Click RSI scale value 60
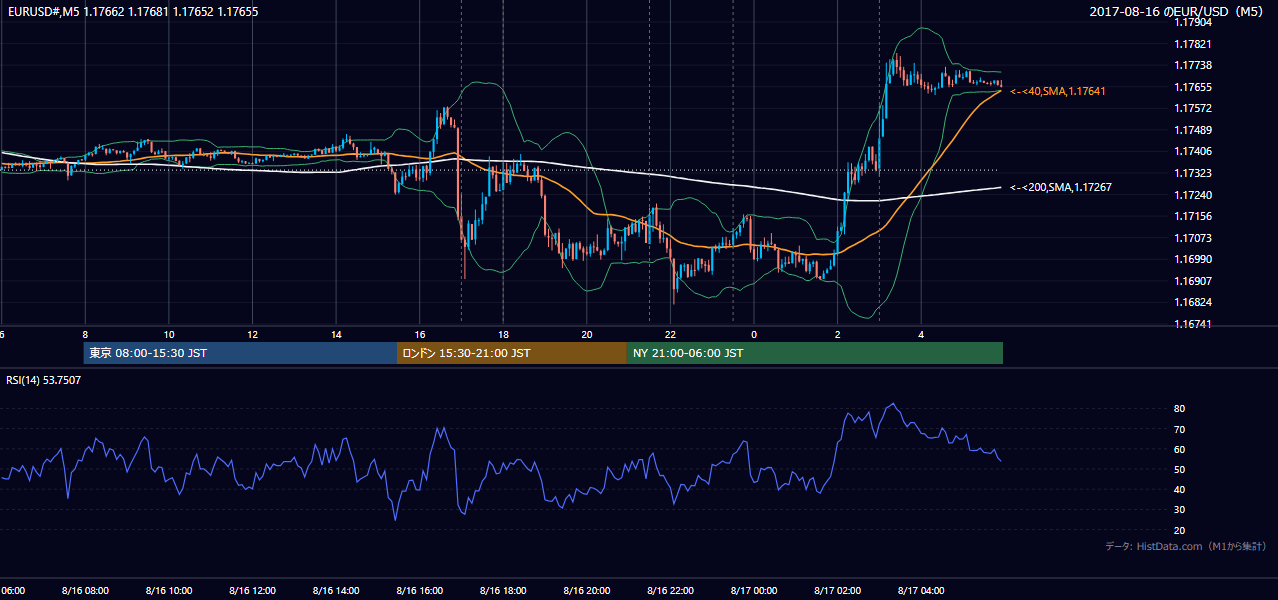Viewport: 1278px width, 600px height. coord(1180,449)
